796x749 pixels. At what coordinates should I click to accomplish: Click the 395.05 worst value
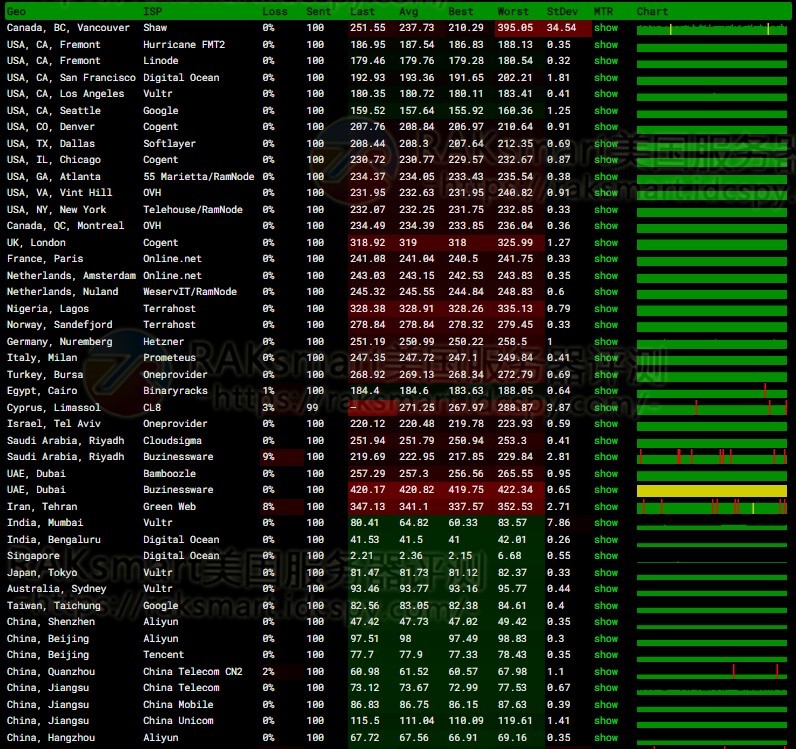[515, 28]
